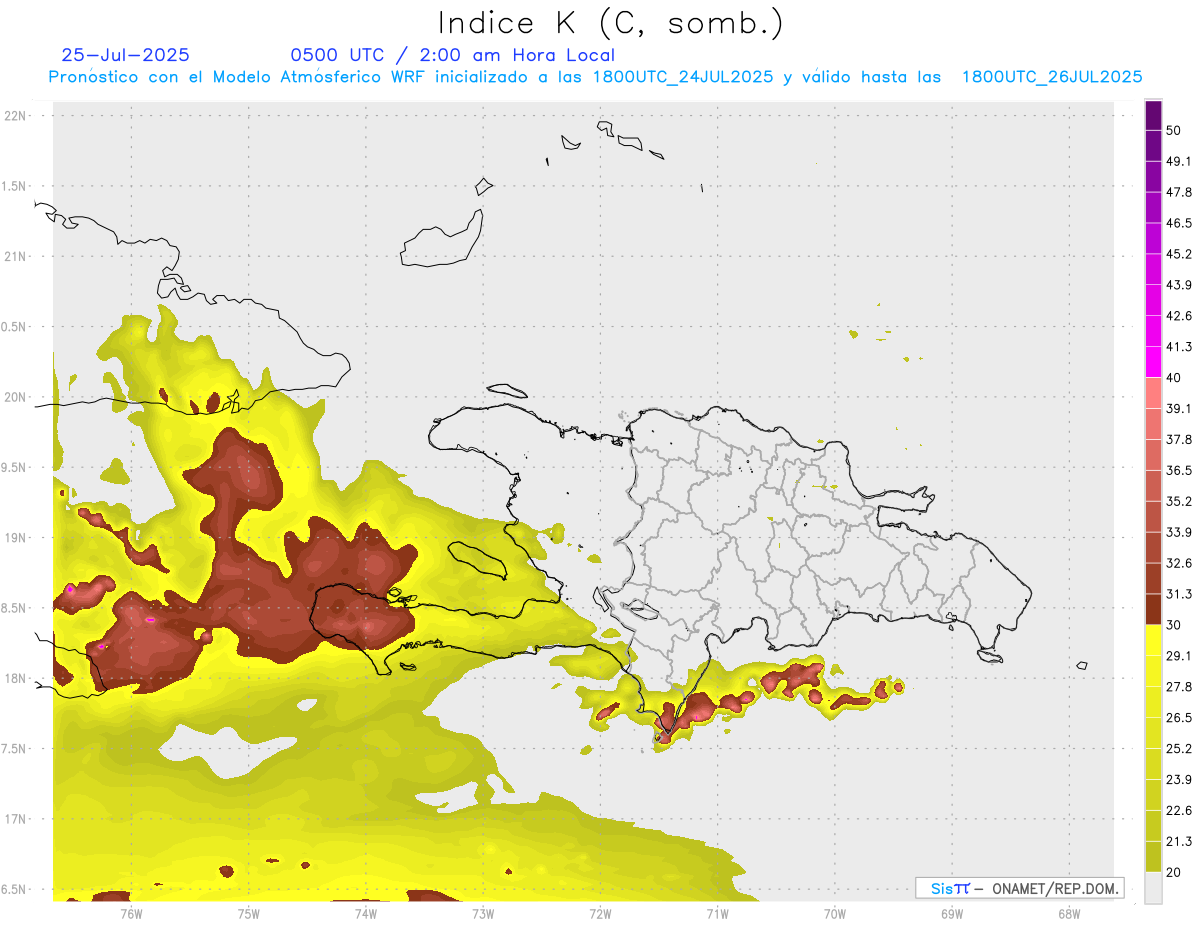Click the "Indice K (C, somb.)" title

coord(610,23)
